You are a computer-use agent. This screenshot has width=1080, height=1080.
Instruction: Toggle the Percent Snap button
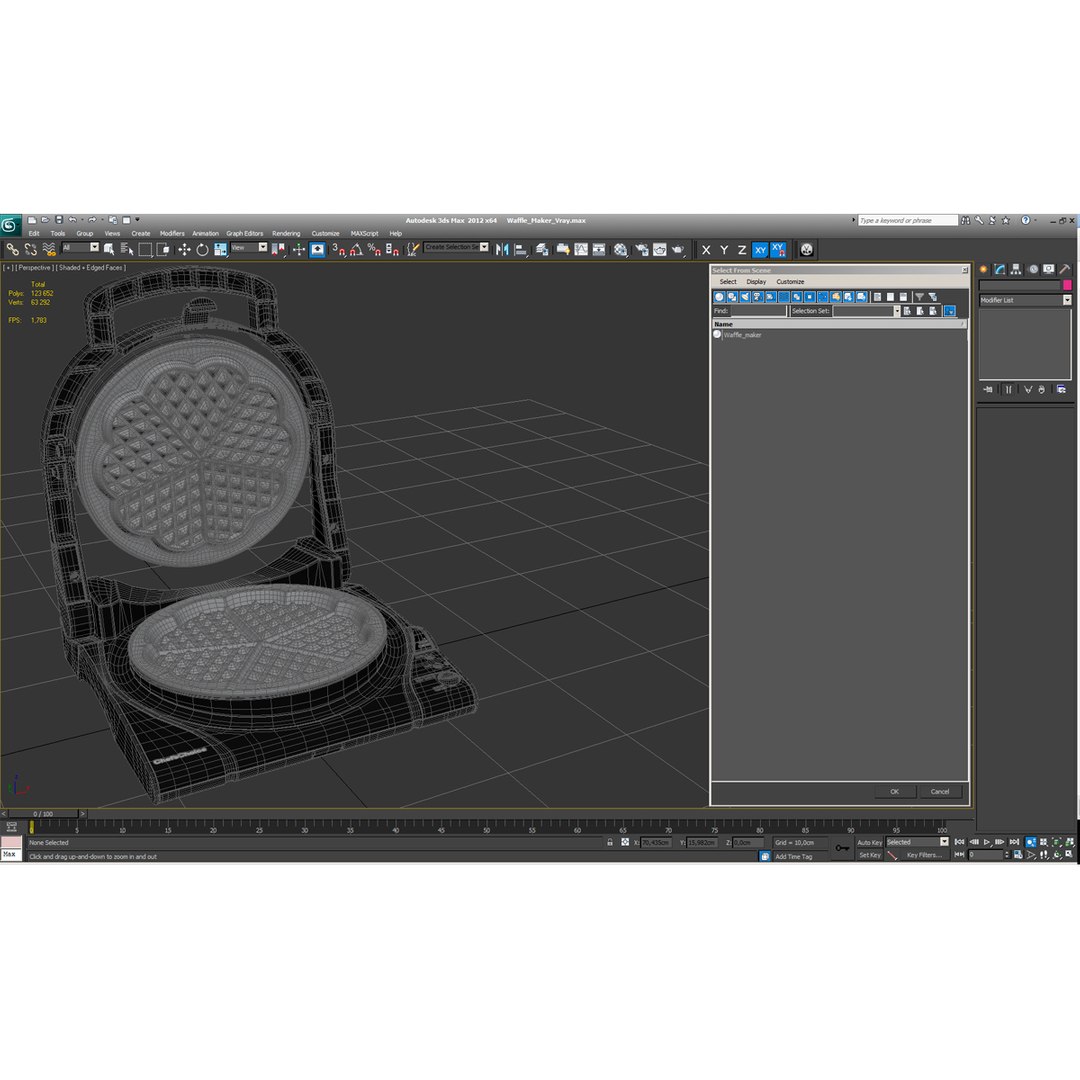pos(374,249)
